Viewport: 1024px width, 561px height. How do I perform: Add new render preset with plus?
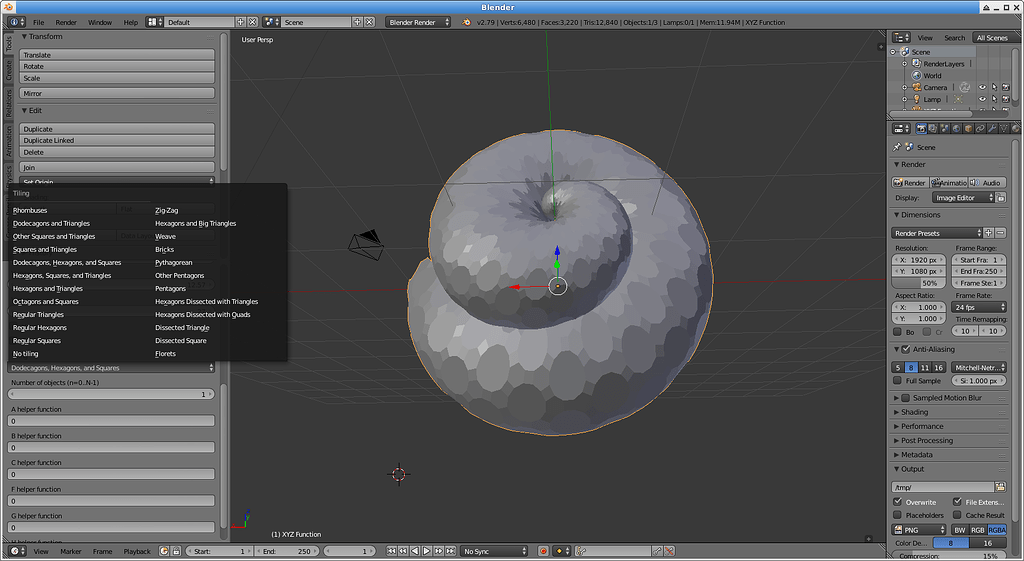(x=989, y=233)
